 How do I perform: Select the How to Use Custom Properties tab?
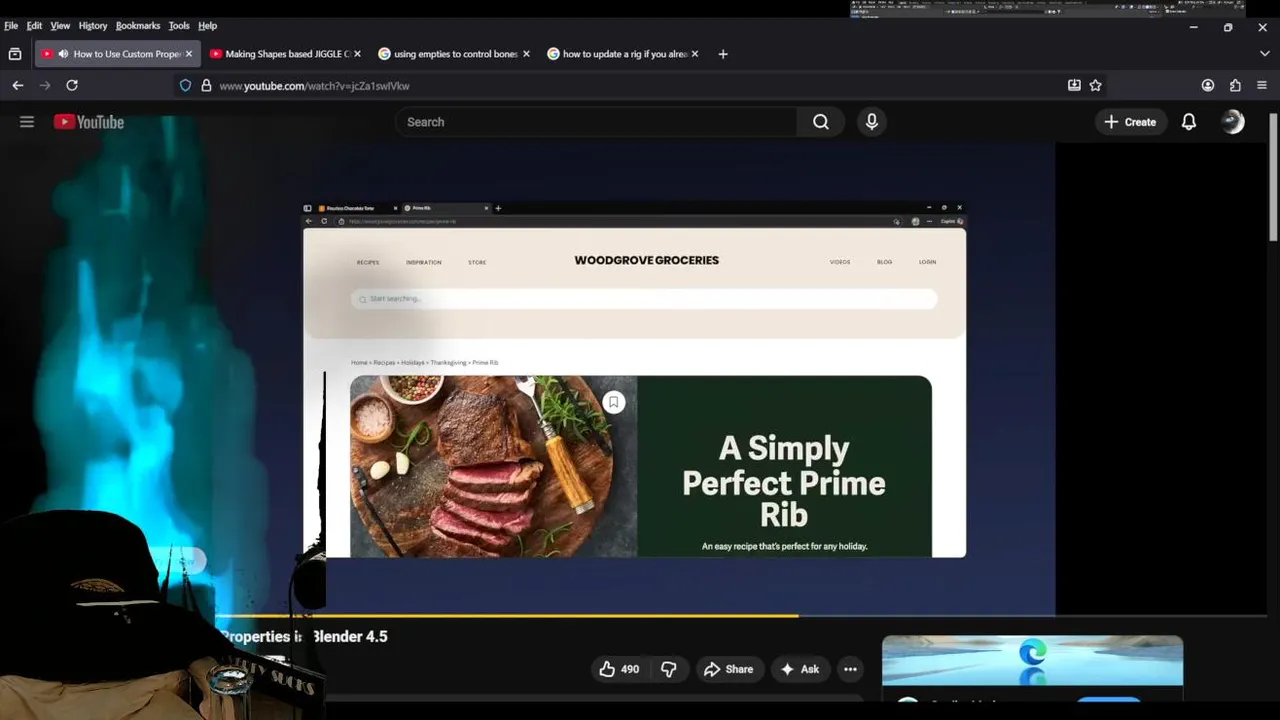pyautogui.click(x=118, y=54)
